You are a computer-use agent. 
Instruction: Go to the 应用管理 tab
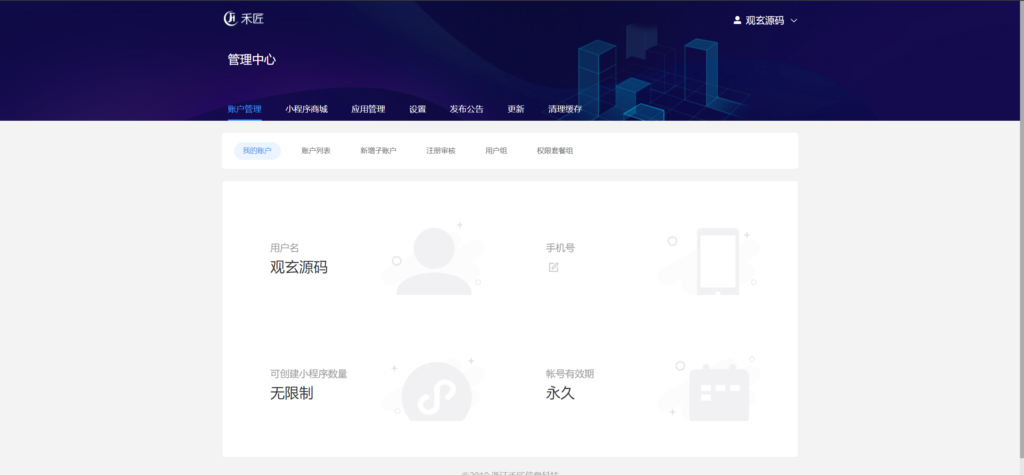[368, 109]
